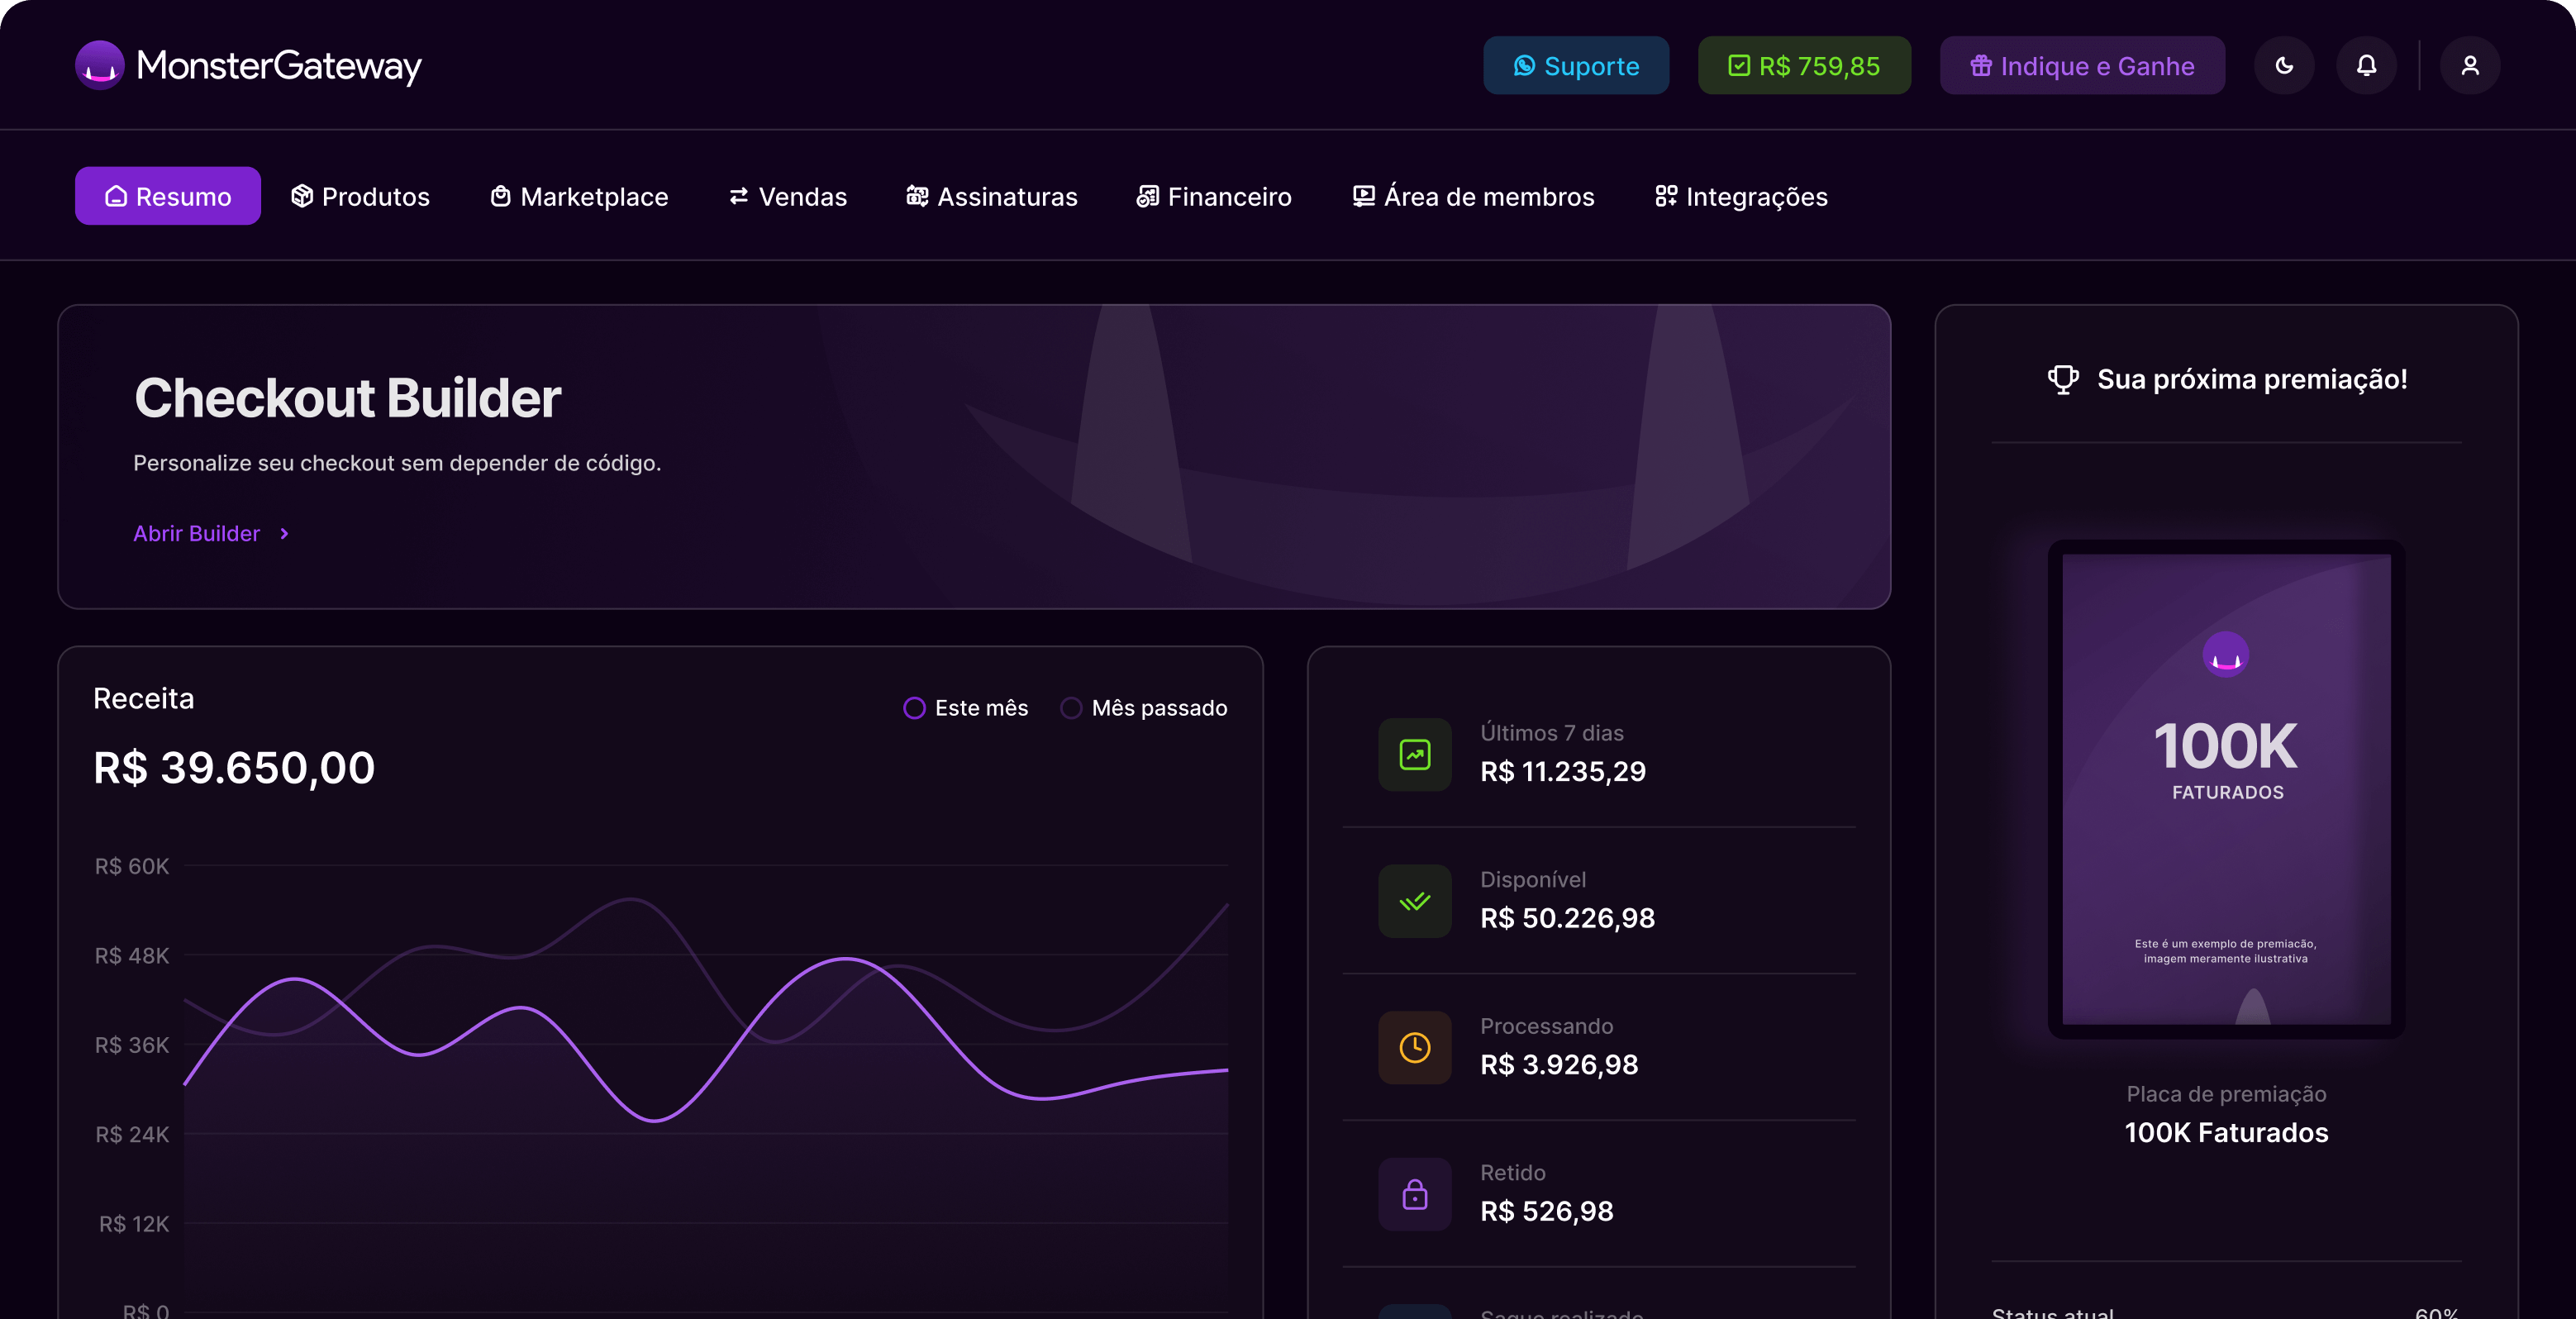Image resolution: width=2576 pixels, height=1319 pixels.
Task: Click the Retido lock icon
Action: 1414,1194
